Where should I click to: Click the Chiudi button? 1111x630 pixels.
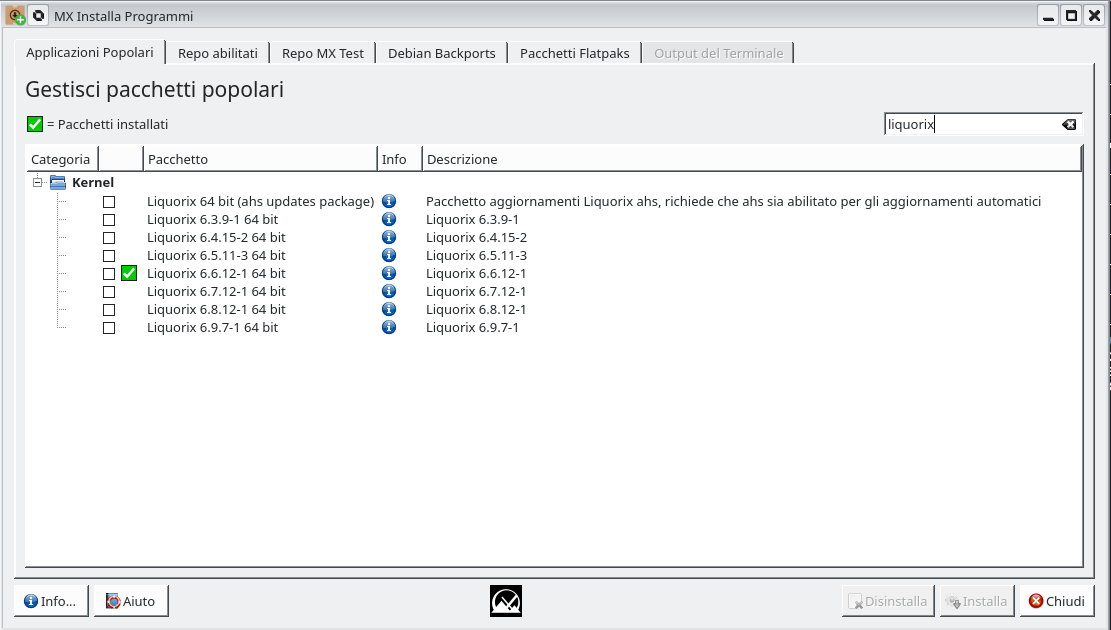(x=1056, y=601)
